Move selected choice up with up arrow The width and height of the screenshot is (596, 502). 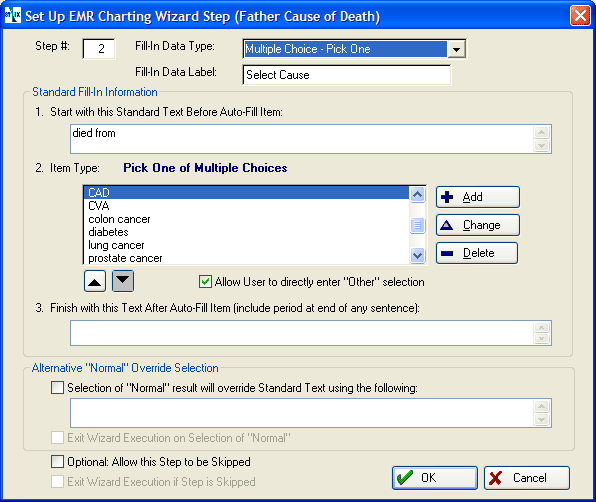(x=95, y=281)
